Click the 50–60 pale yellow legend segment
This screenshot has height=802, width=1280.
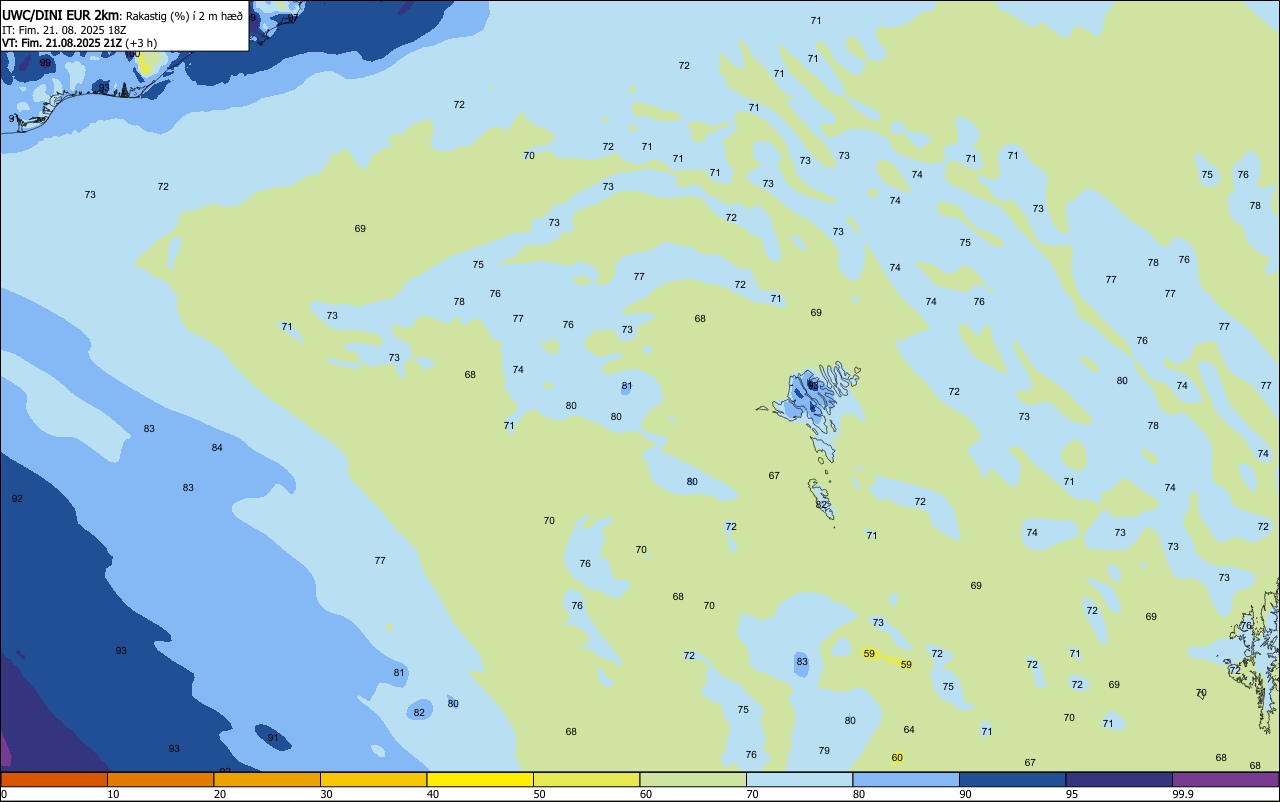pos(586,779)
